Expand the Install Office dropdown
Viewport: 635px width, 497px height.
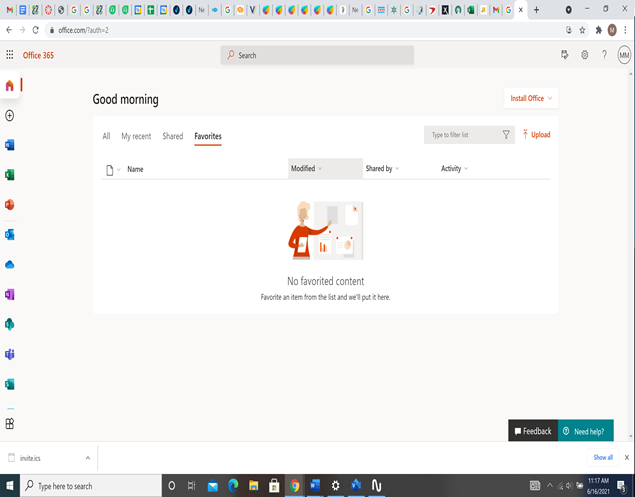[531, 98]
